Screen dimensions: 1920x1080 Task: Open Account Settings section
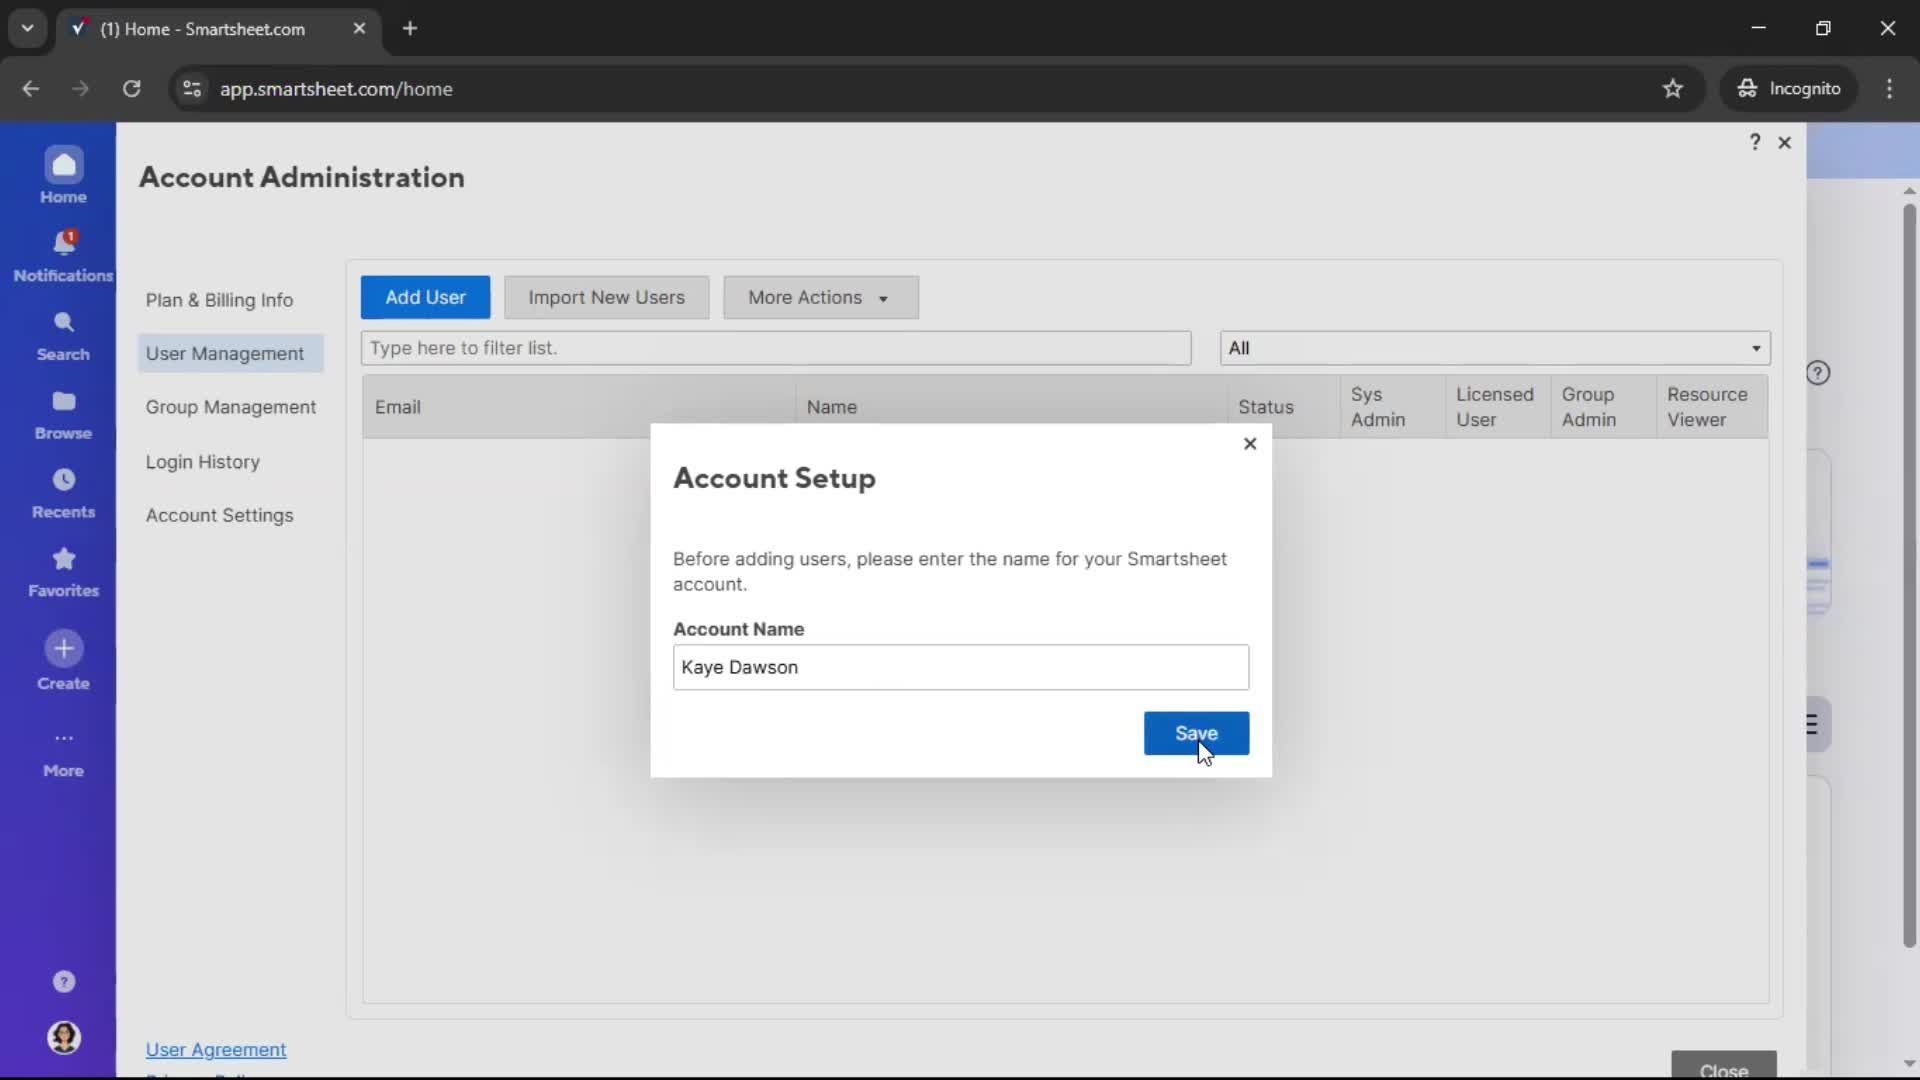pyautogui.click(x=219, y=515)
